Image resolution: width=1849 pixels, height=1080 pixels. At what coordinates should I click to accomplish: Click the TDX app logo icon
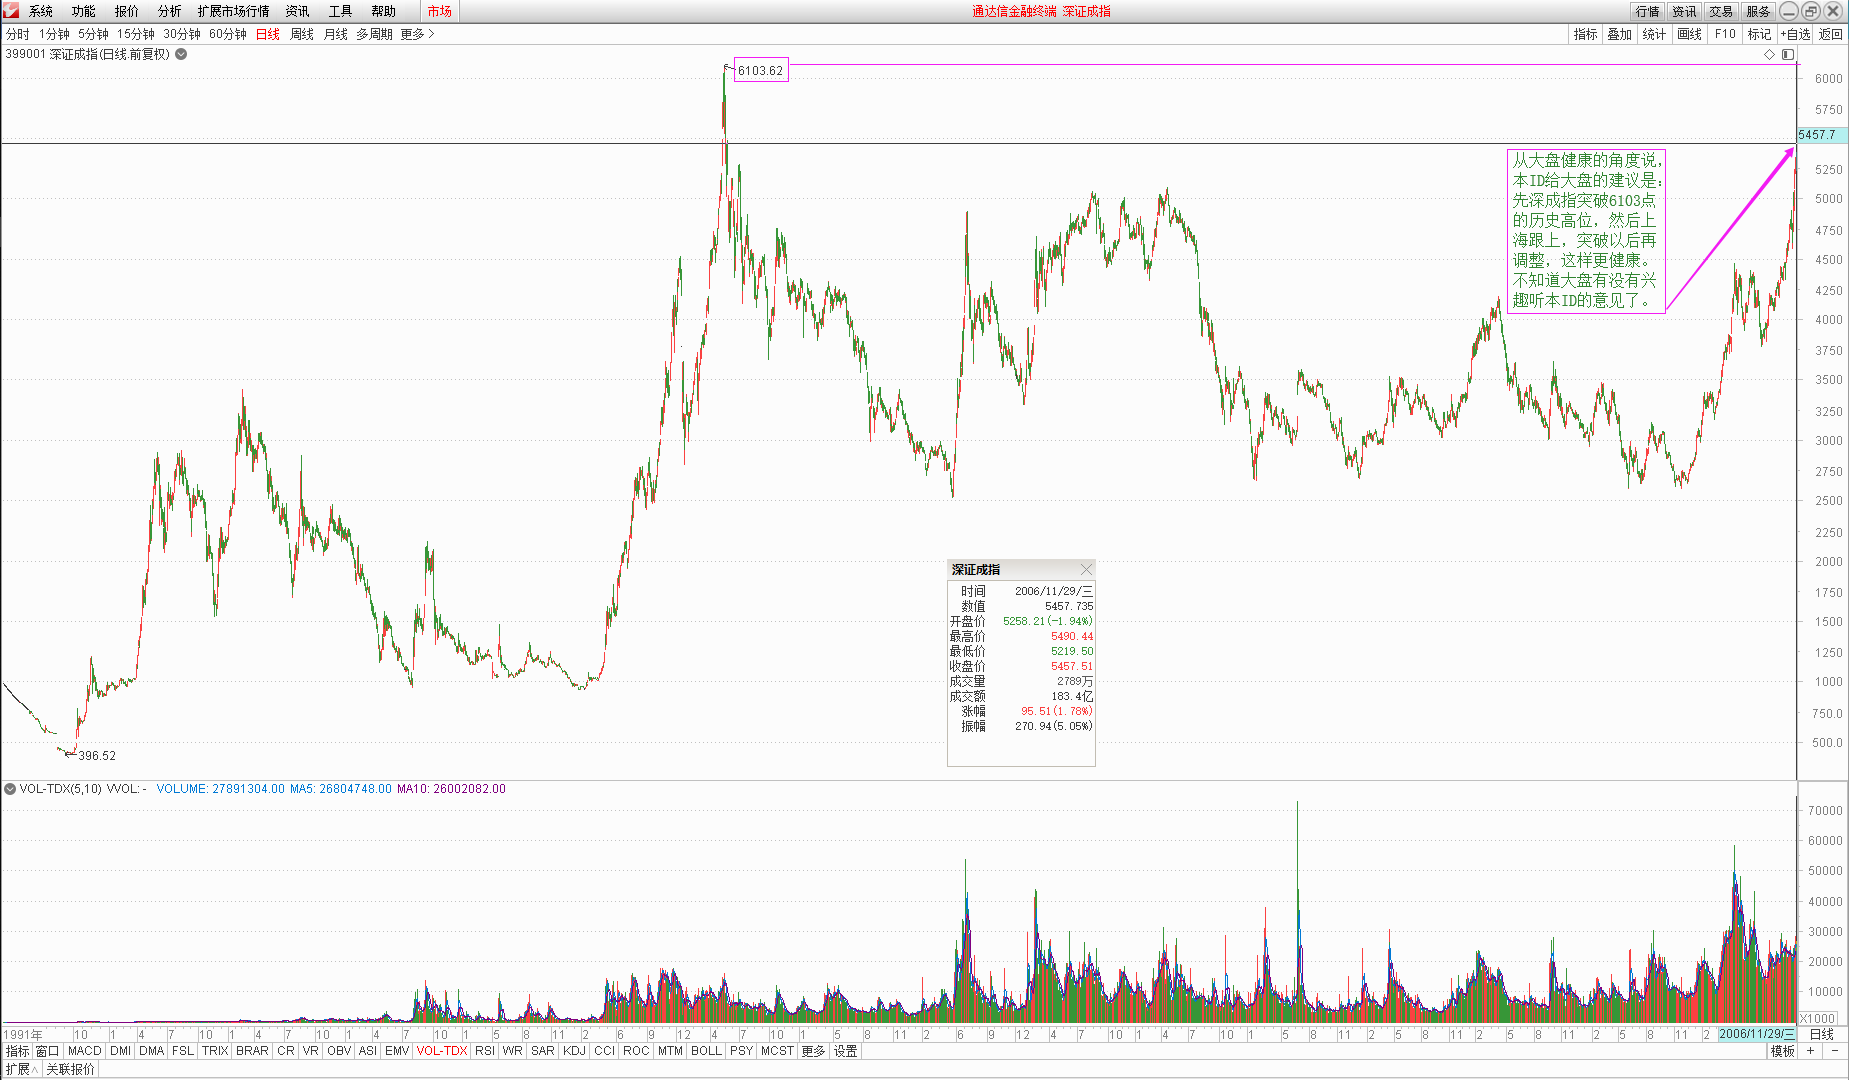(x=11, y=11)
